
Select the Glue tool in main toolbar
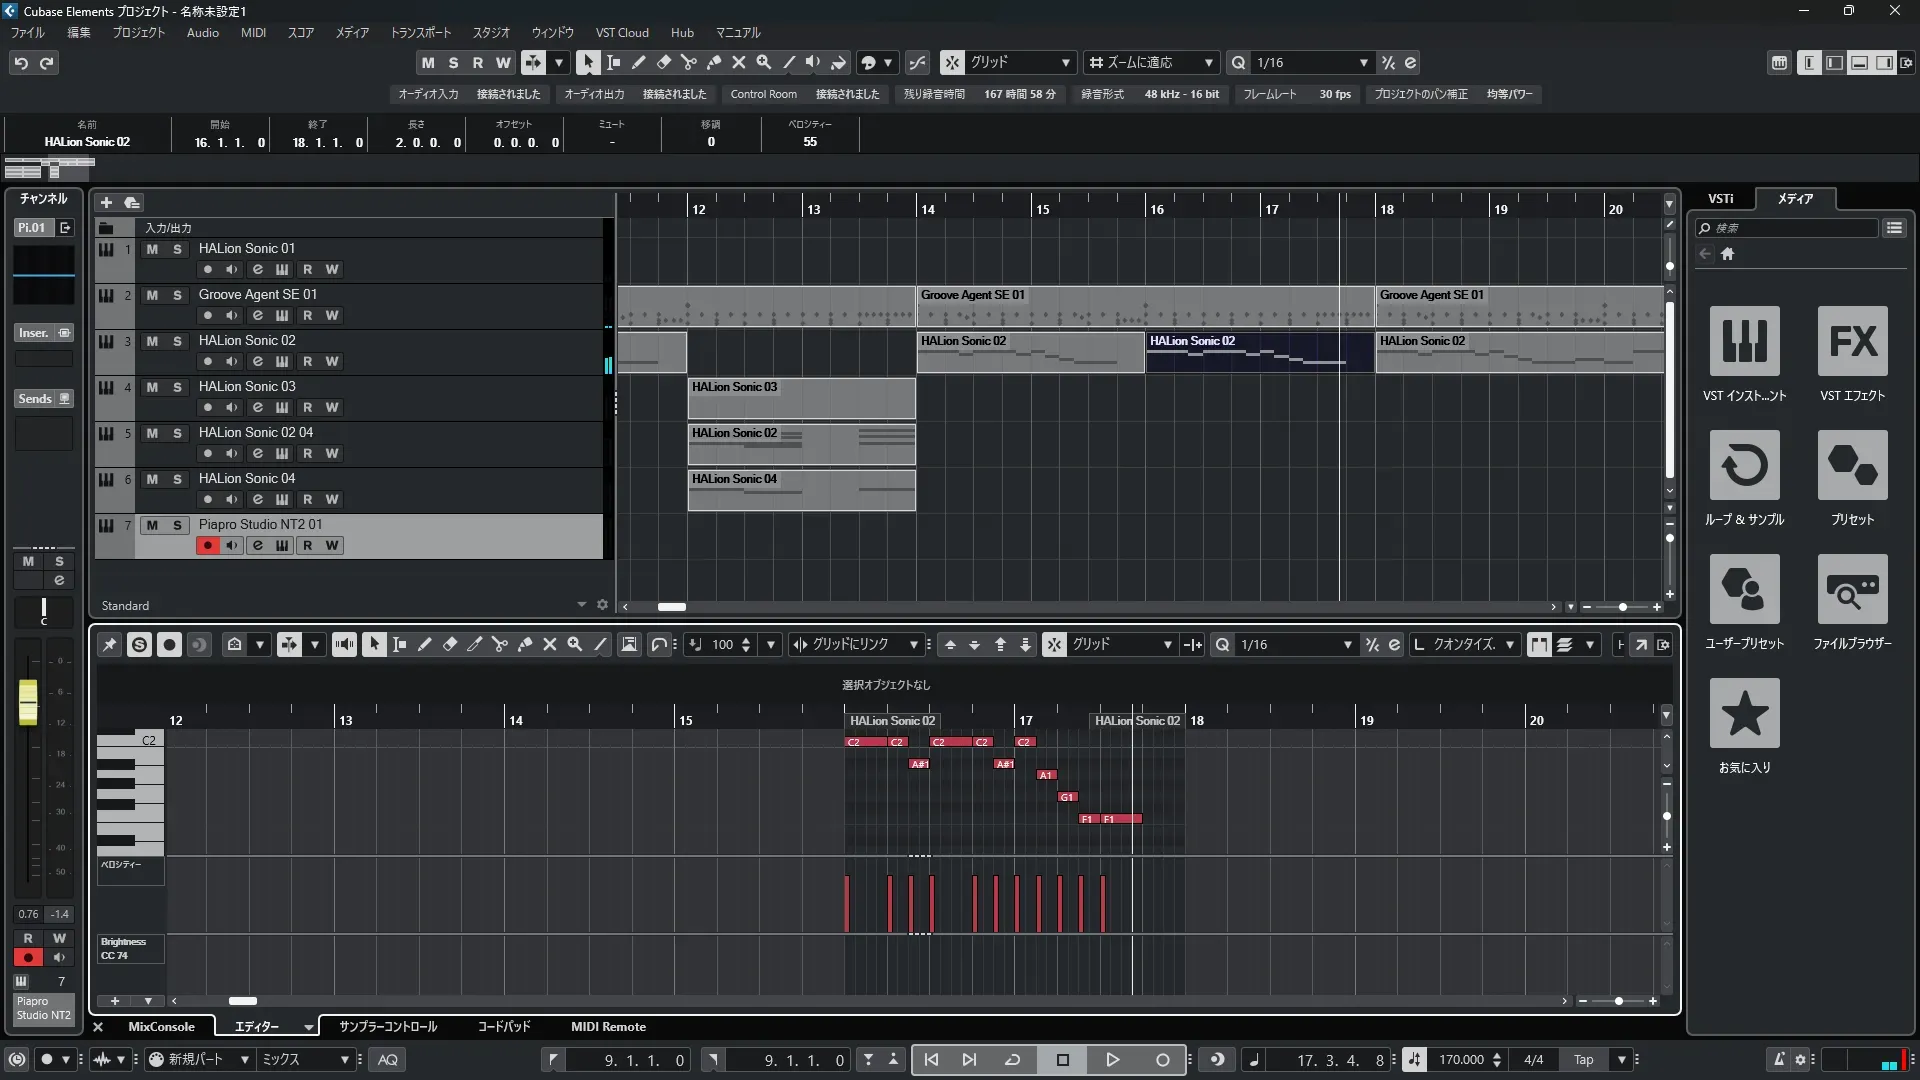(x=714, y=62)
